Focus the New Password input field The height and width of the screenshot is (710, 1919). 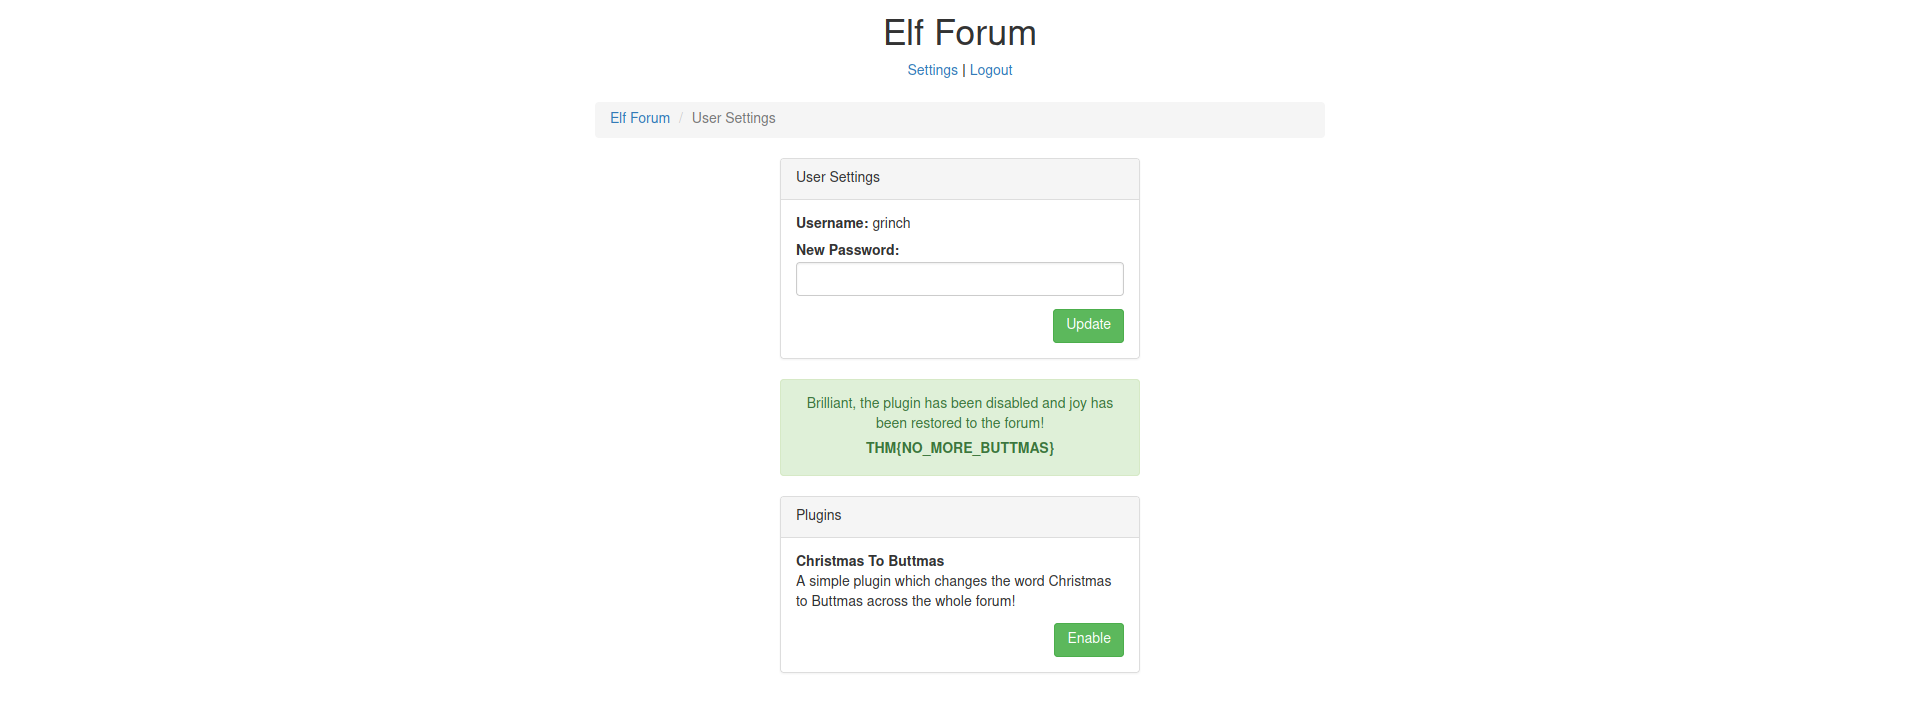[959, 279]
